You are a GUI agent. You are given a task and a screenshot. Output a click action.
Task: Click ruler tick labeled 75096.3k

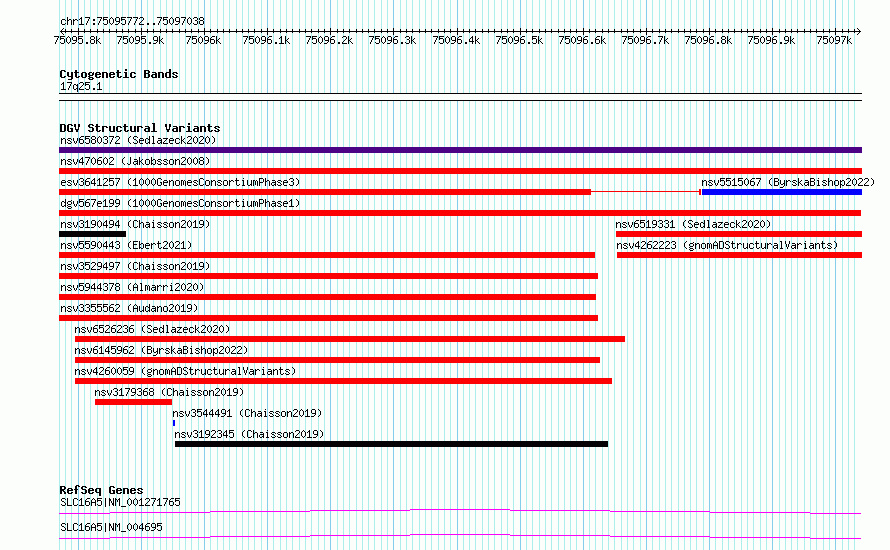click(x=392, y=40)
